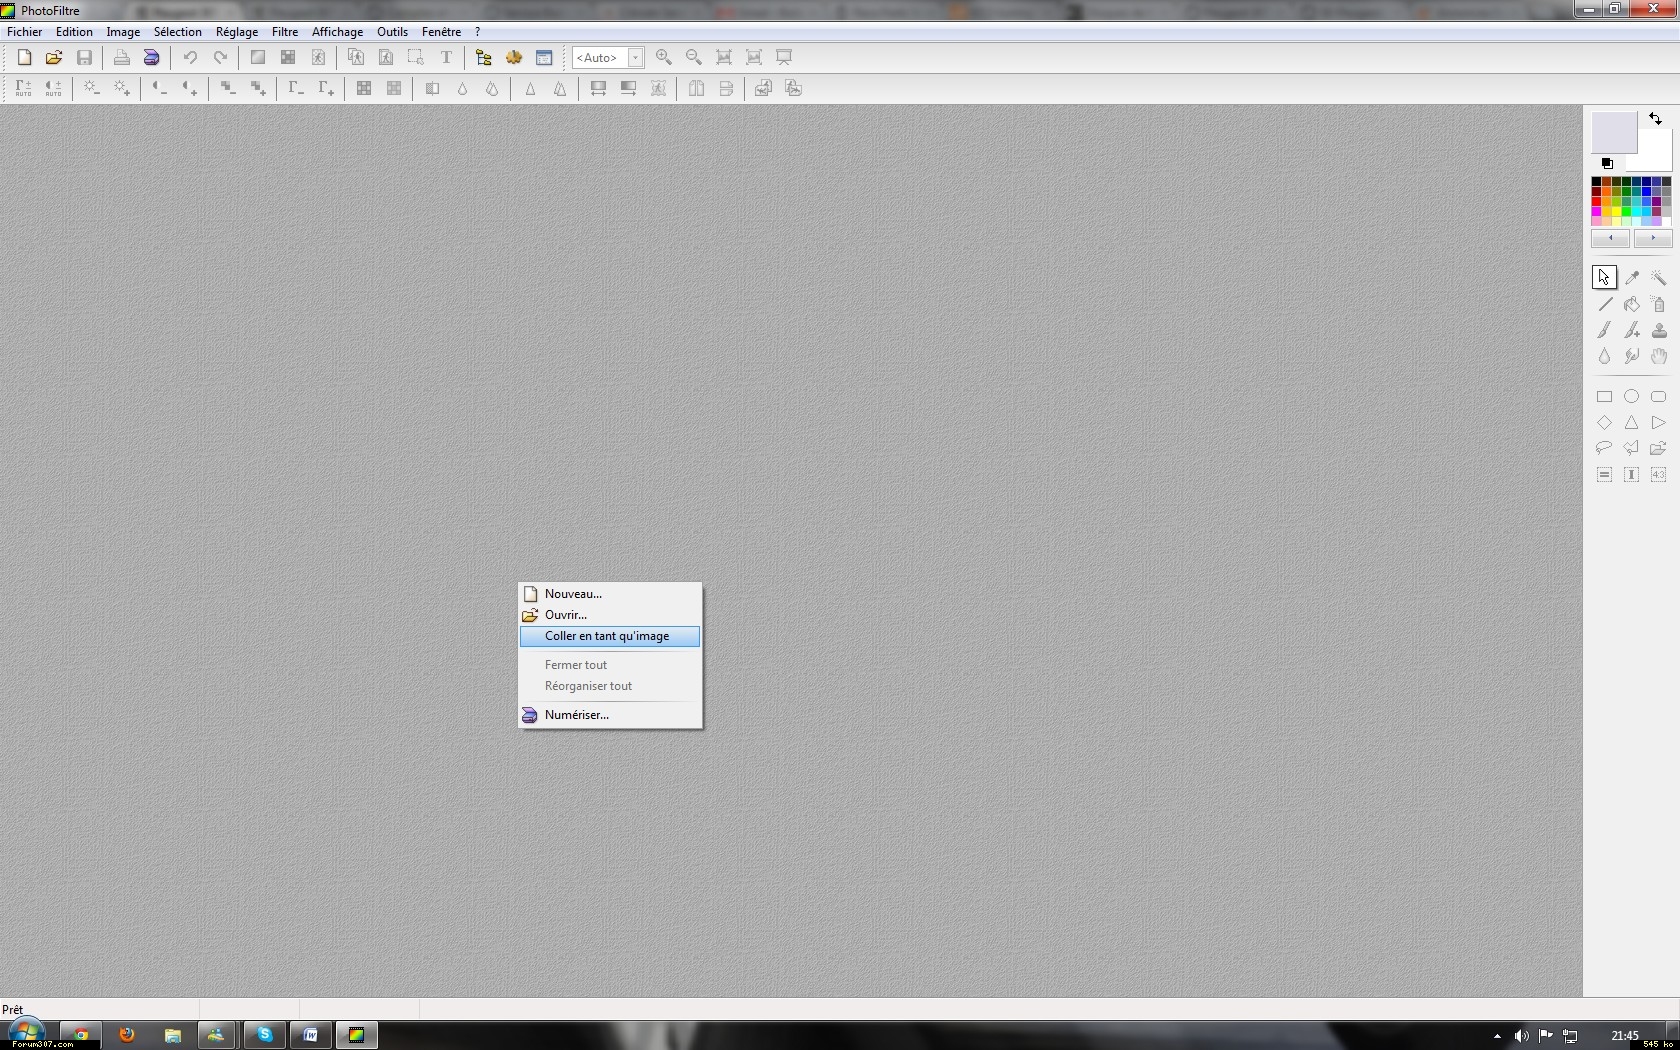Select the Hand scrolling tool
Image resolution: width=1680 pixels, height=1050 pixels.
tap(1659, 356)
